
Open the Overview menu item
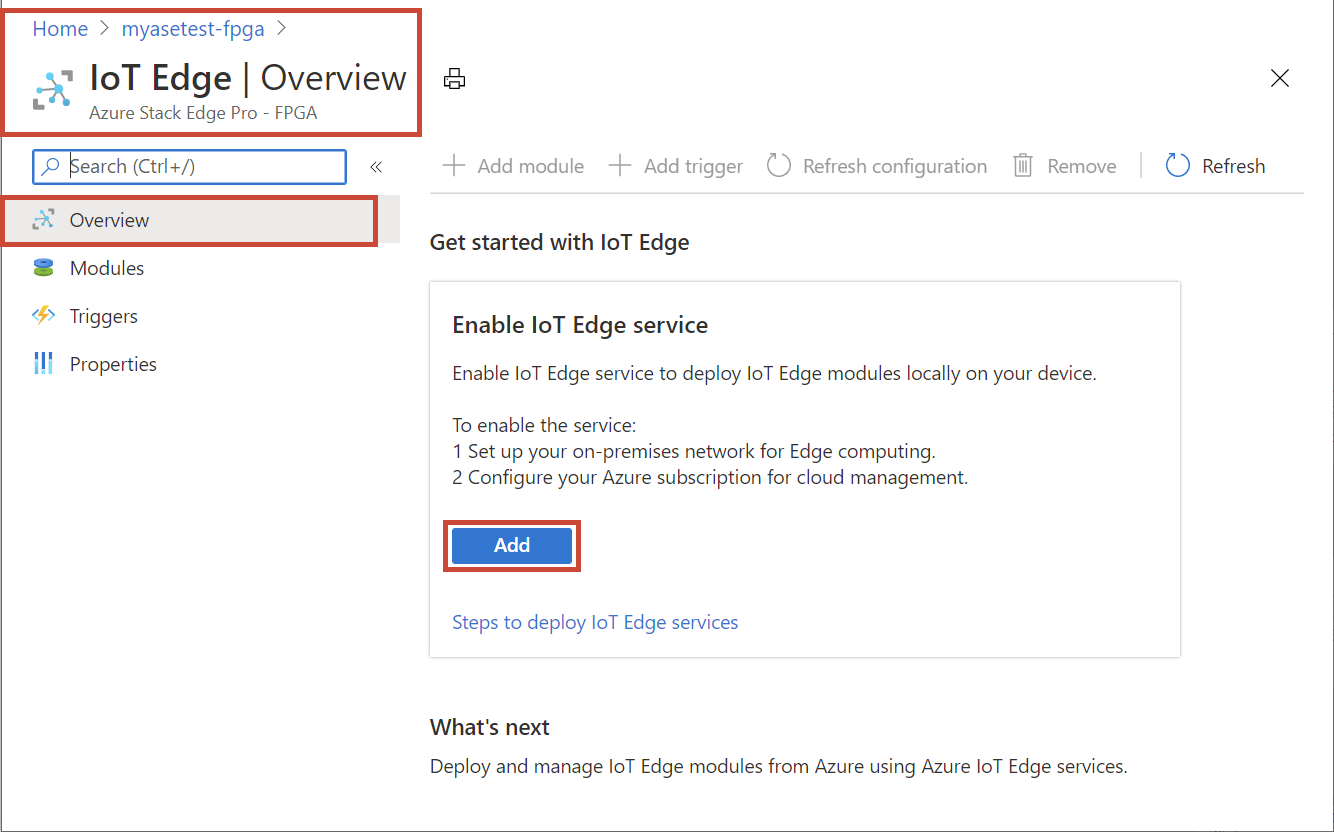tap(109, 220)
